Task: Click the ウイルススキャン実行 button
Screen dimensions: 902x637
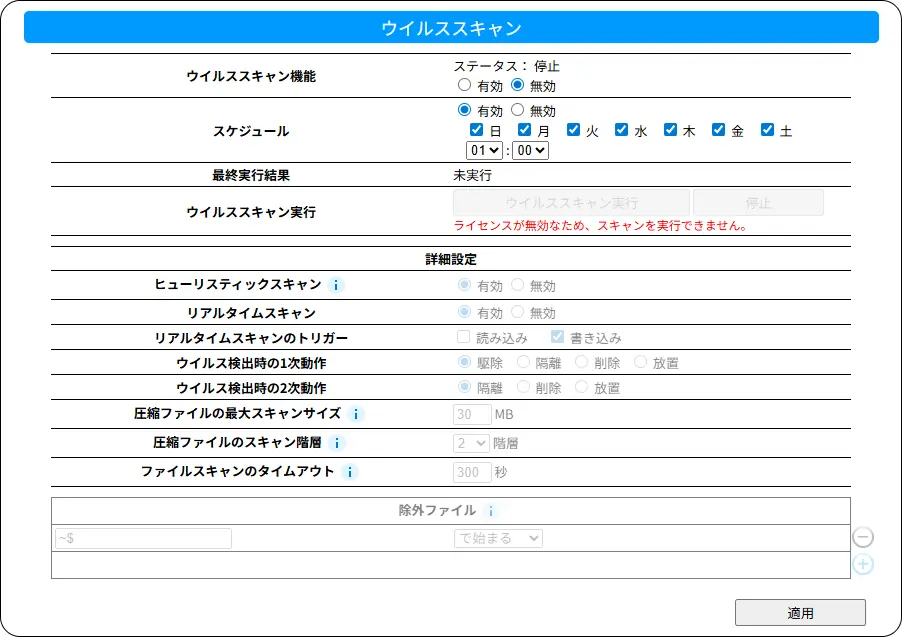Action: [x=571, y=203]
